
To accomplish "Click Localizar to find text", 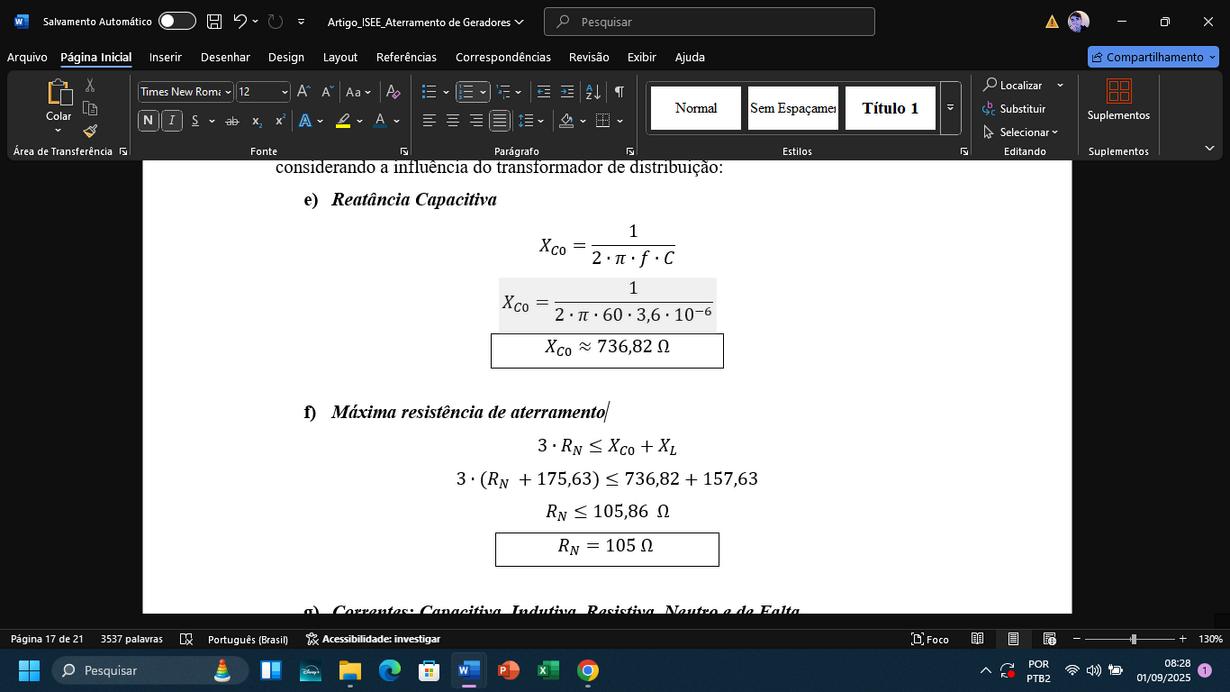I will pyautogui.click(x=1013, y=85).
